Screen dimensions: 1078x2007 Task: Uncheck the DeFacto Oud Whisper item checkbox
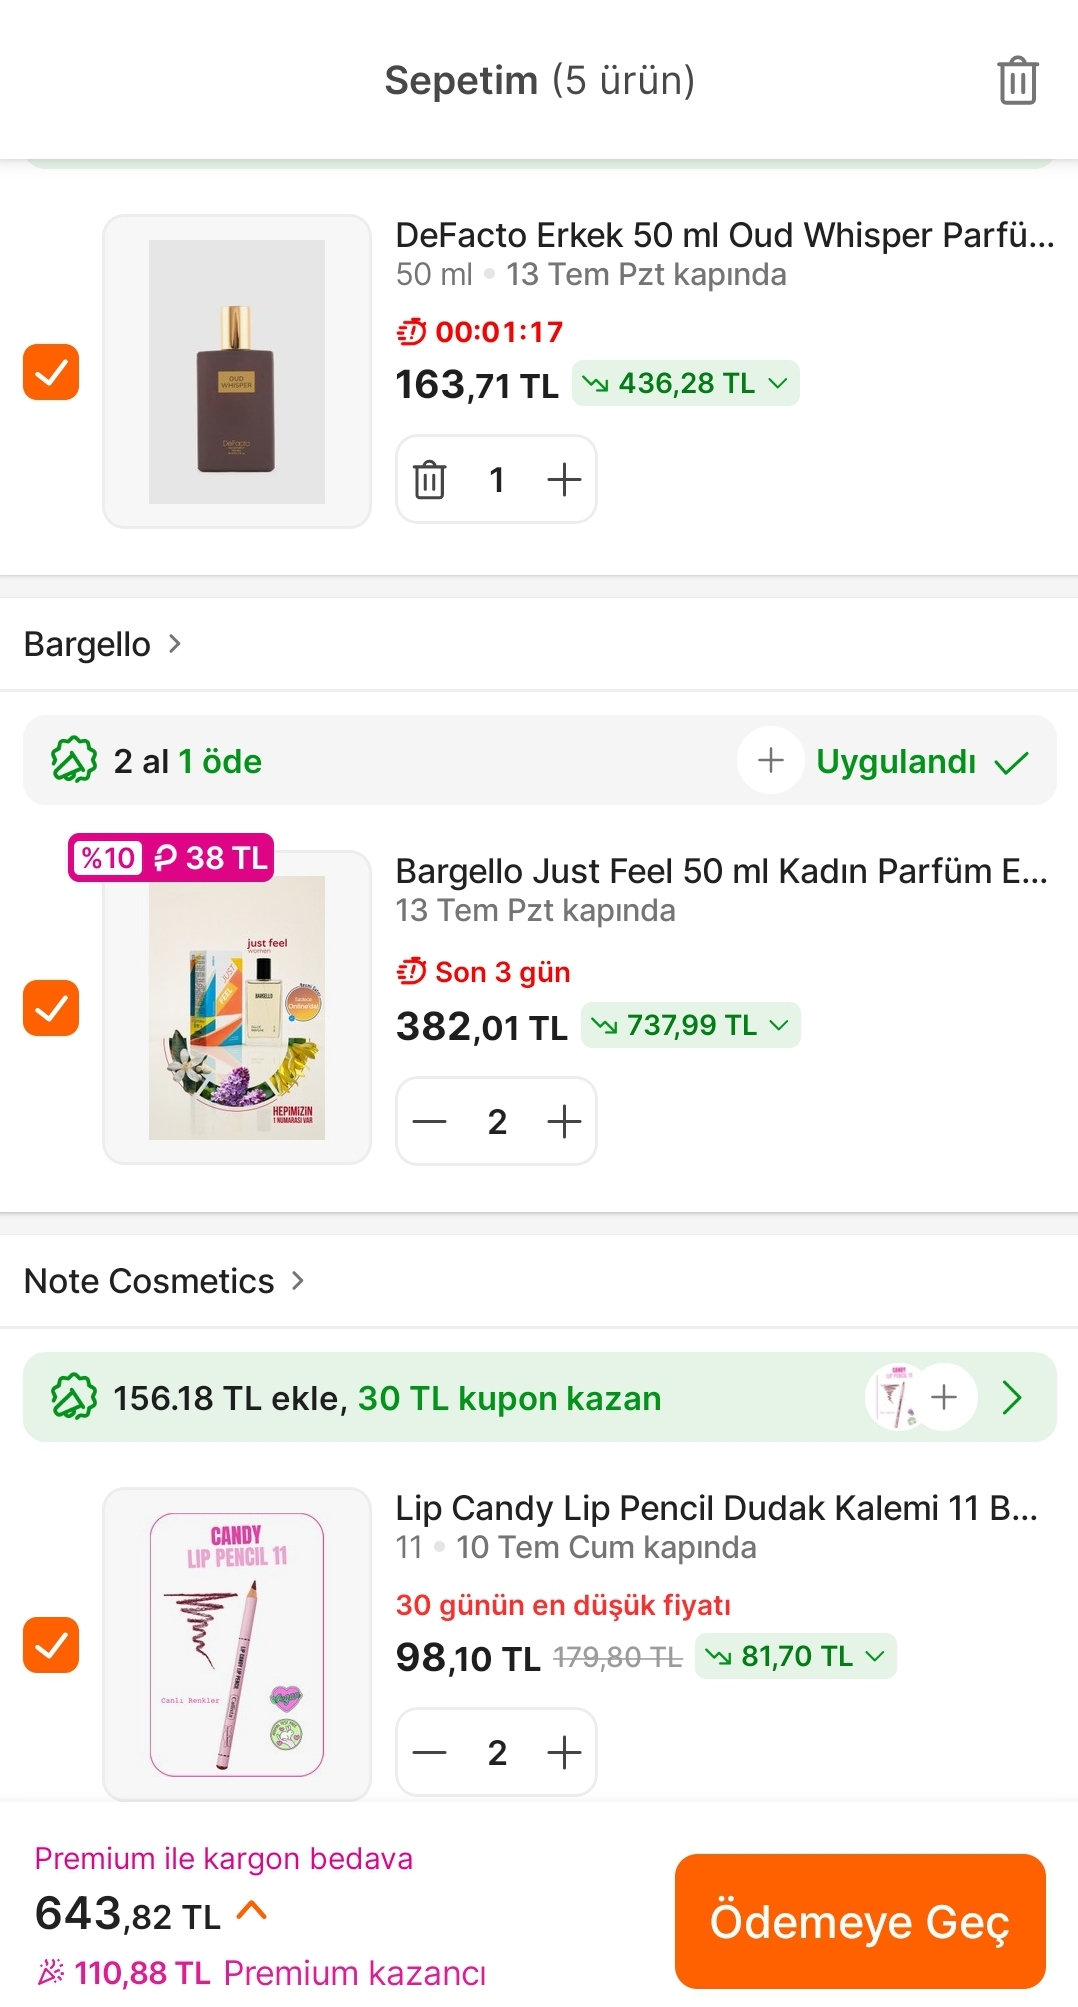51,372
